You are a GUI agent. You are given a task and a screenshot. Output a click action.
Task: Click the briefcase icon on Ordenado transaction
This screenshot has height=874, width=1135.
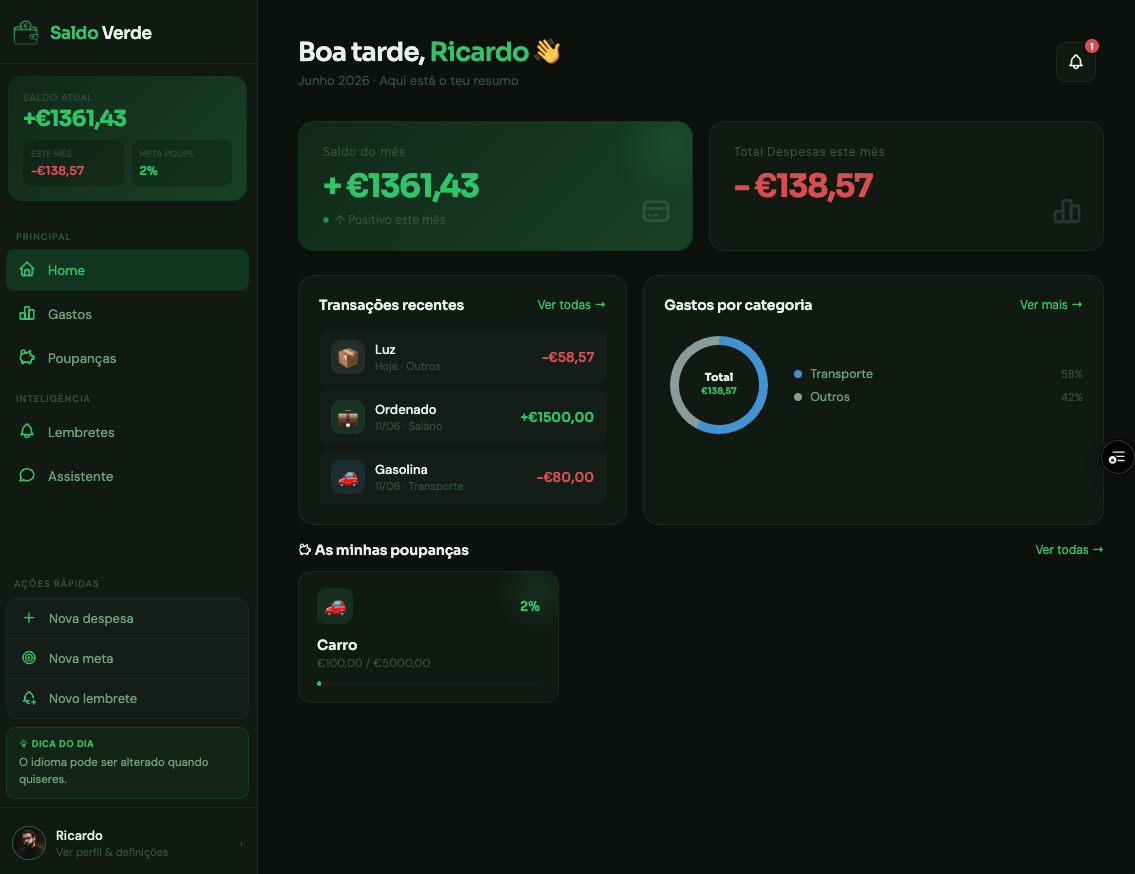[x=348, y=417]
